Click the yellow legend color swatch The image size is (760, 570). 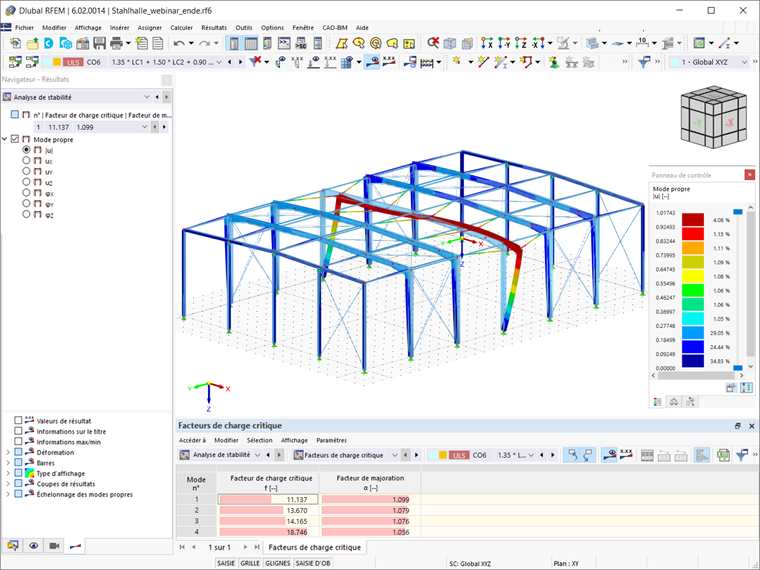(x=693, y=276)
